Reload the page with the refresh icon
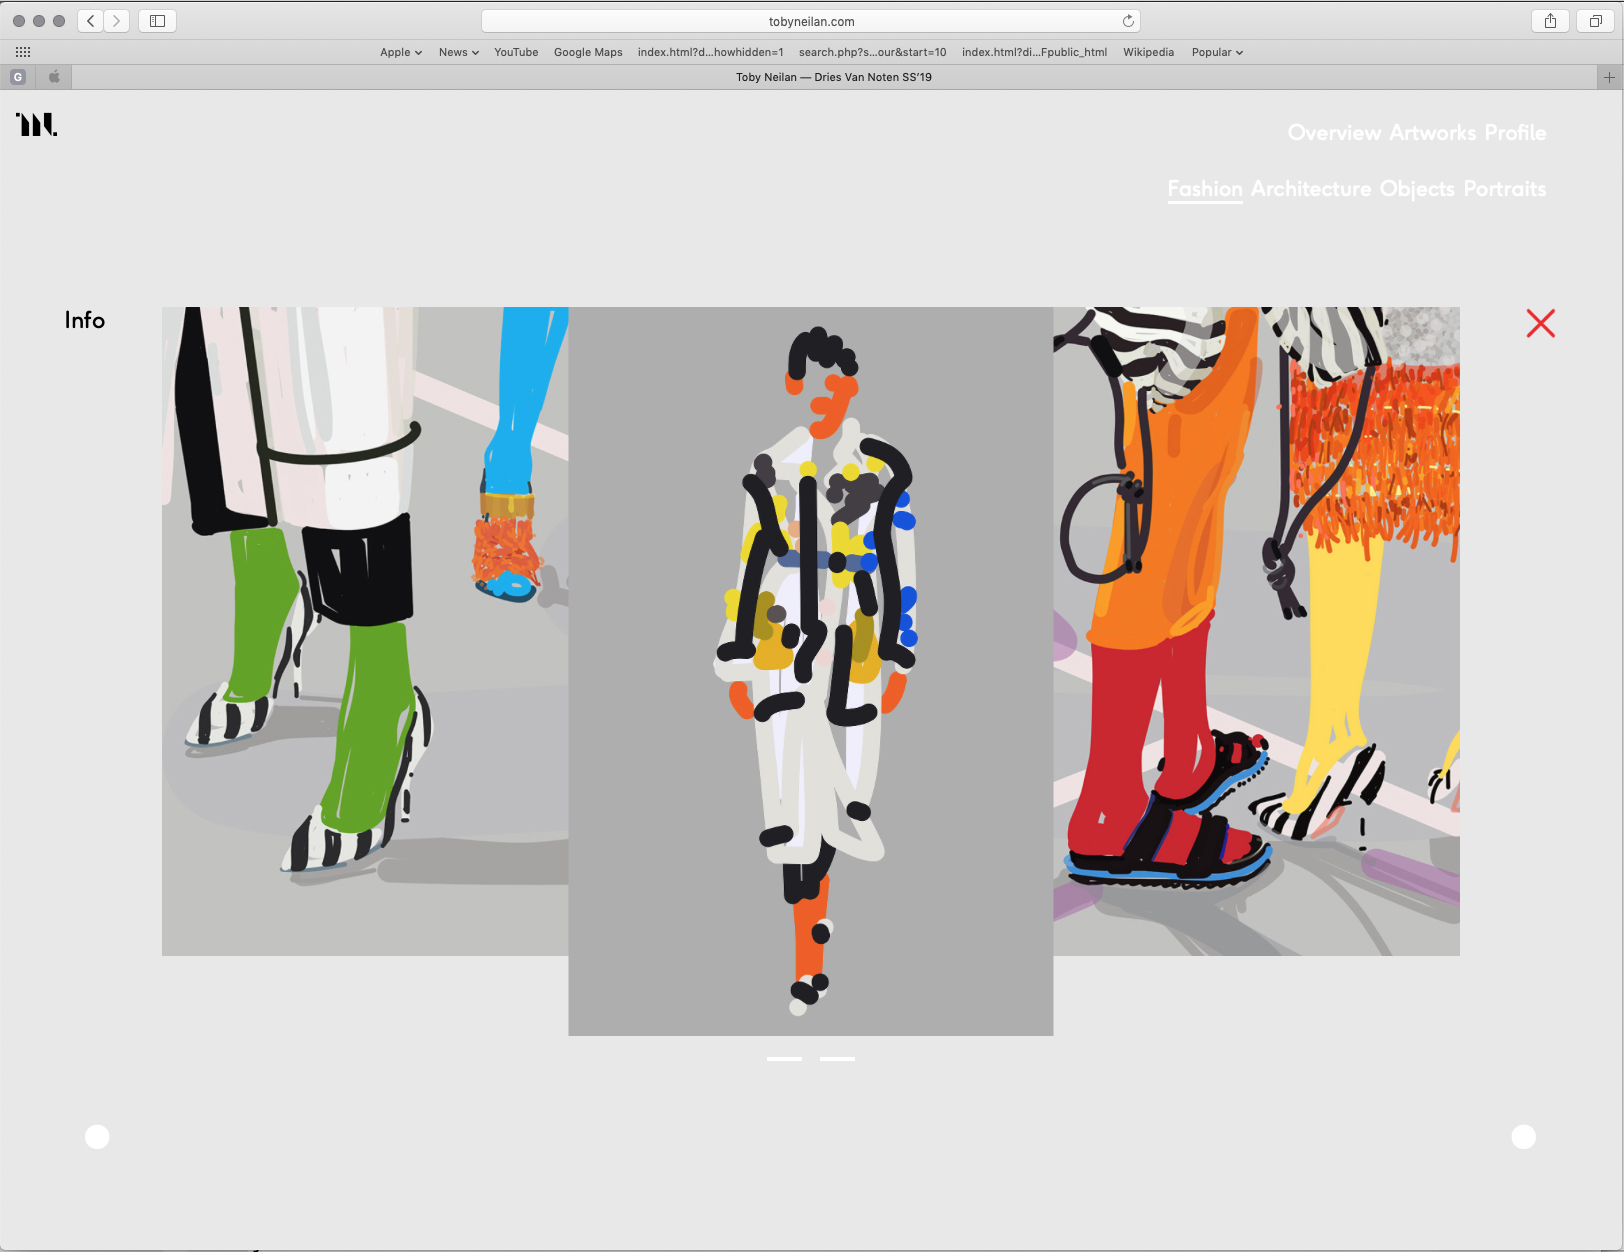 pyautogui.click(x=1128, y=21)
